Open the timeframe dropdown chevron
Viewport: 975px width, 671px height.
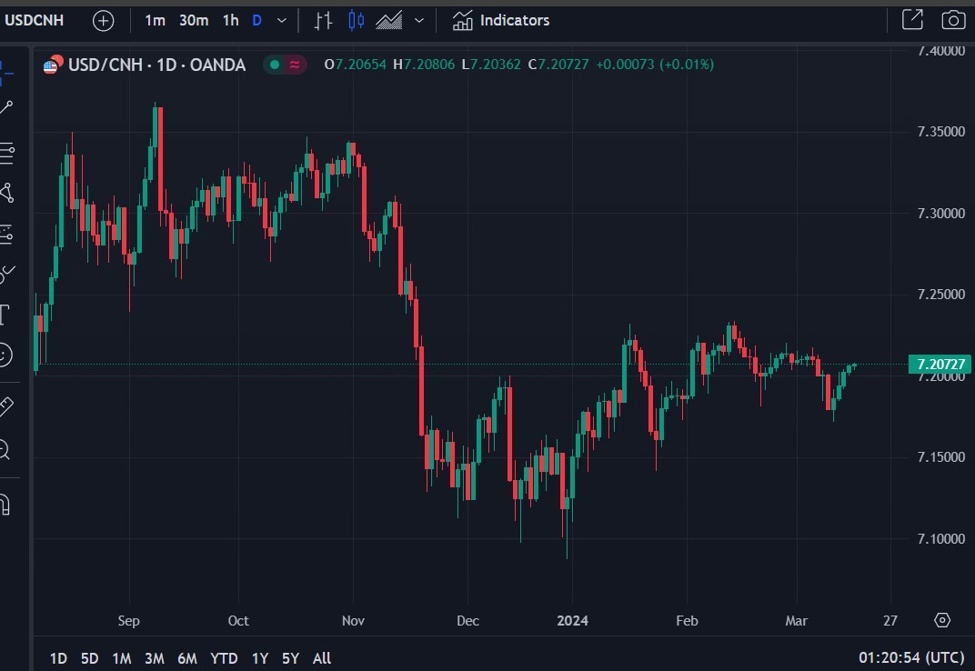point(281,20)
